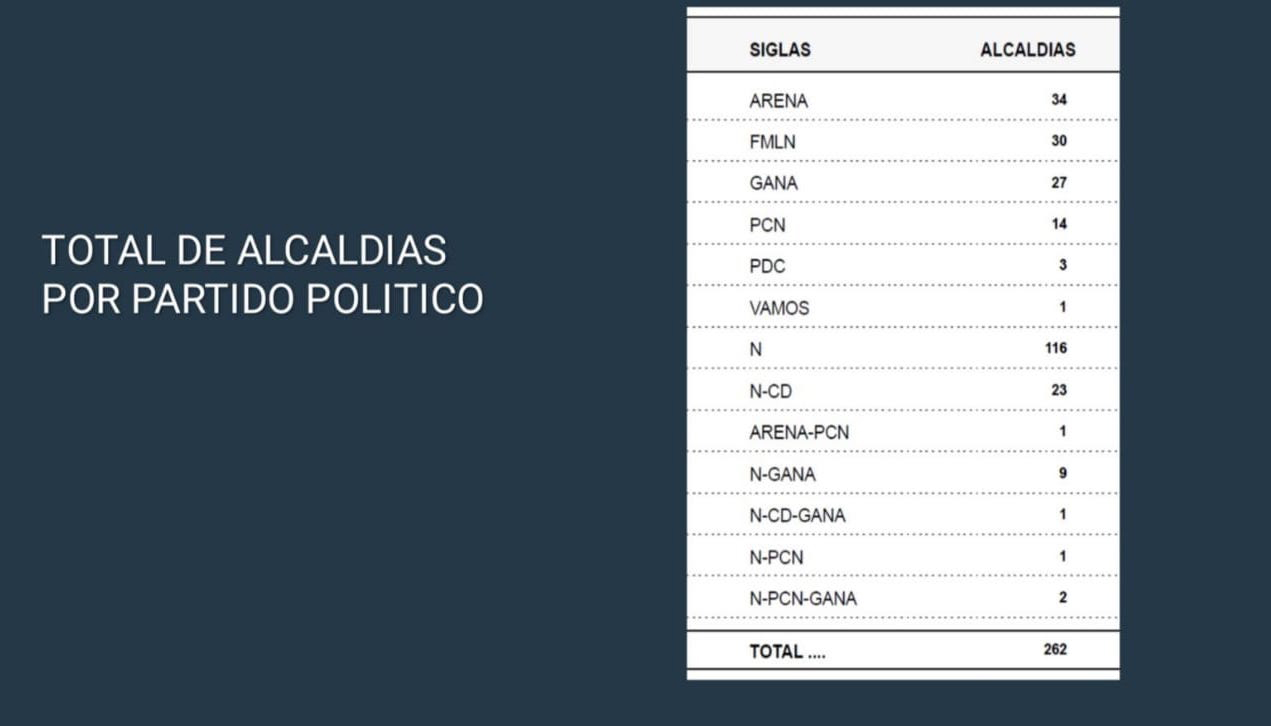Screen dimensions: 1271x726
Task: Click the FMLN value 30
Action: click(1058, 141)
